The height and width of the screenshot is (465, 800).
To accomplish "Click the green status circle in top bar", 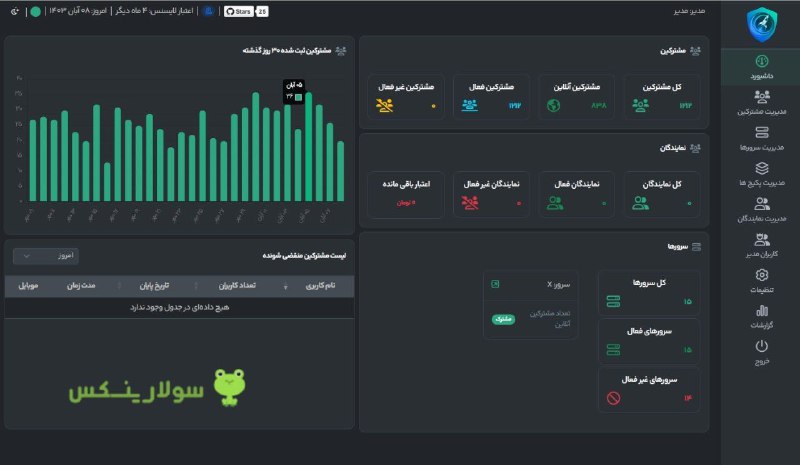I will 35,11.
